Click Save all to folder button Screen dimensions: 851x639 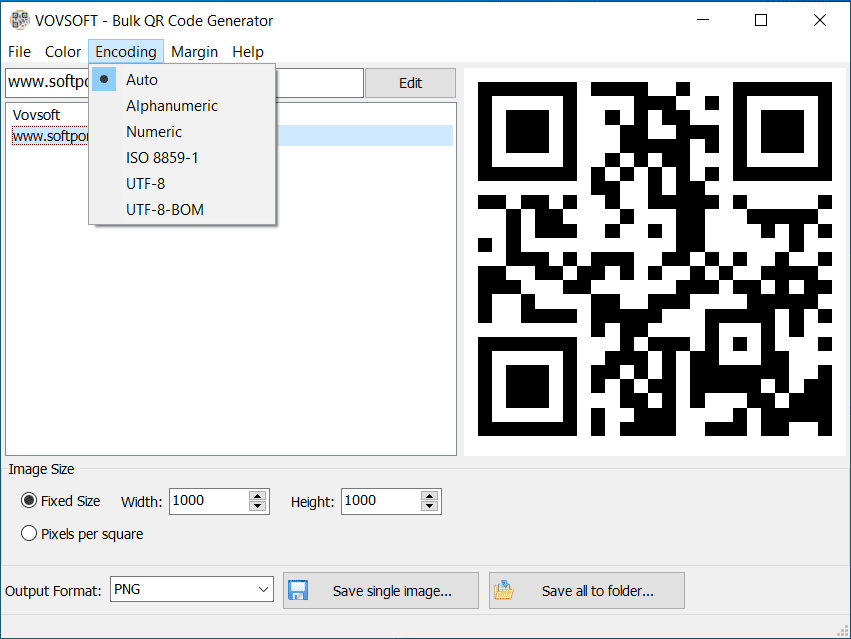[x=587, y=591]
